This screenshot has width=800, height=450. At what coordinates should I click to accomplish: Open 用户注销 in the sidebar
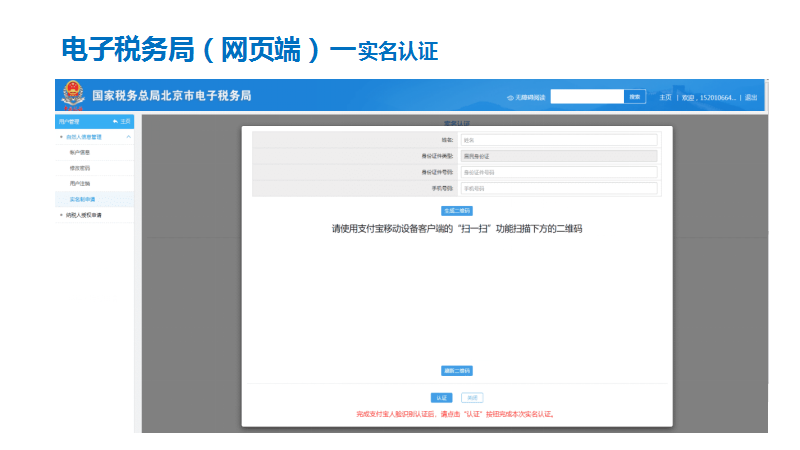(80, 183)
